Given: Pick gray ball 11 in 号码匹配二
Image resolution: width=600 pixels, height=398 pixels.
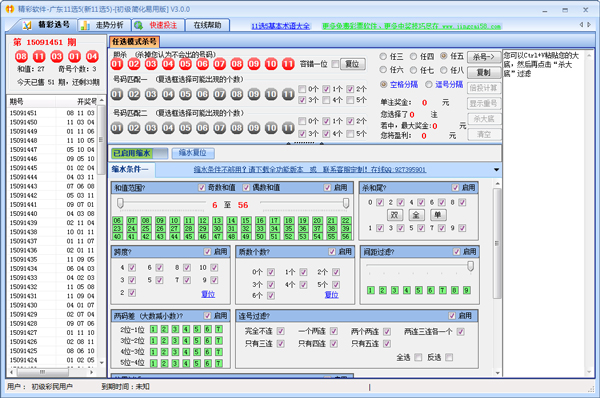Looking at the screenshot, I should (x=288, y=128).
